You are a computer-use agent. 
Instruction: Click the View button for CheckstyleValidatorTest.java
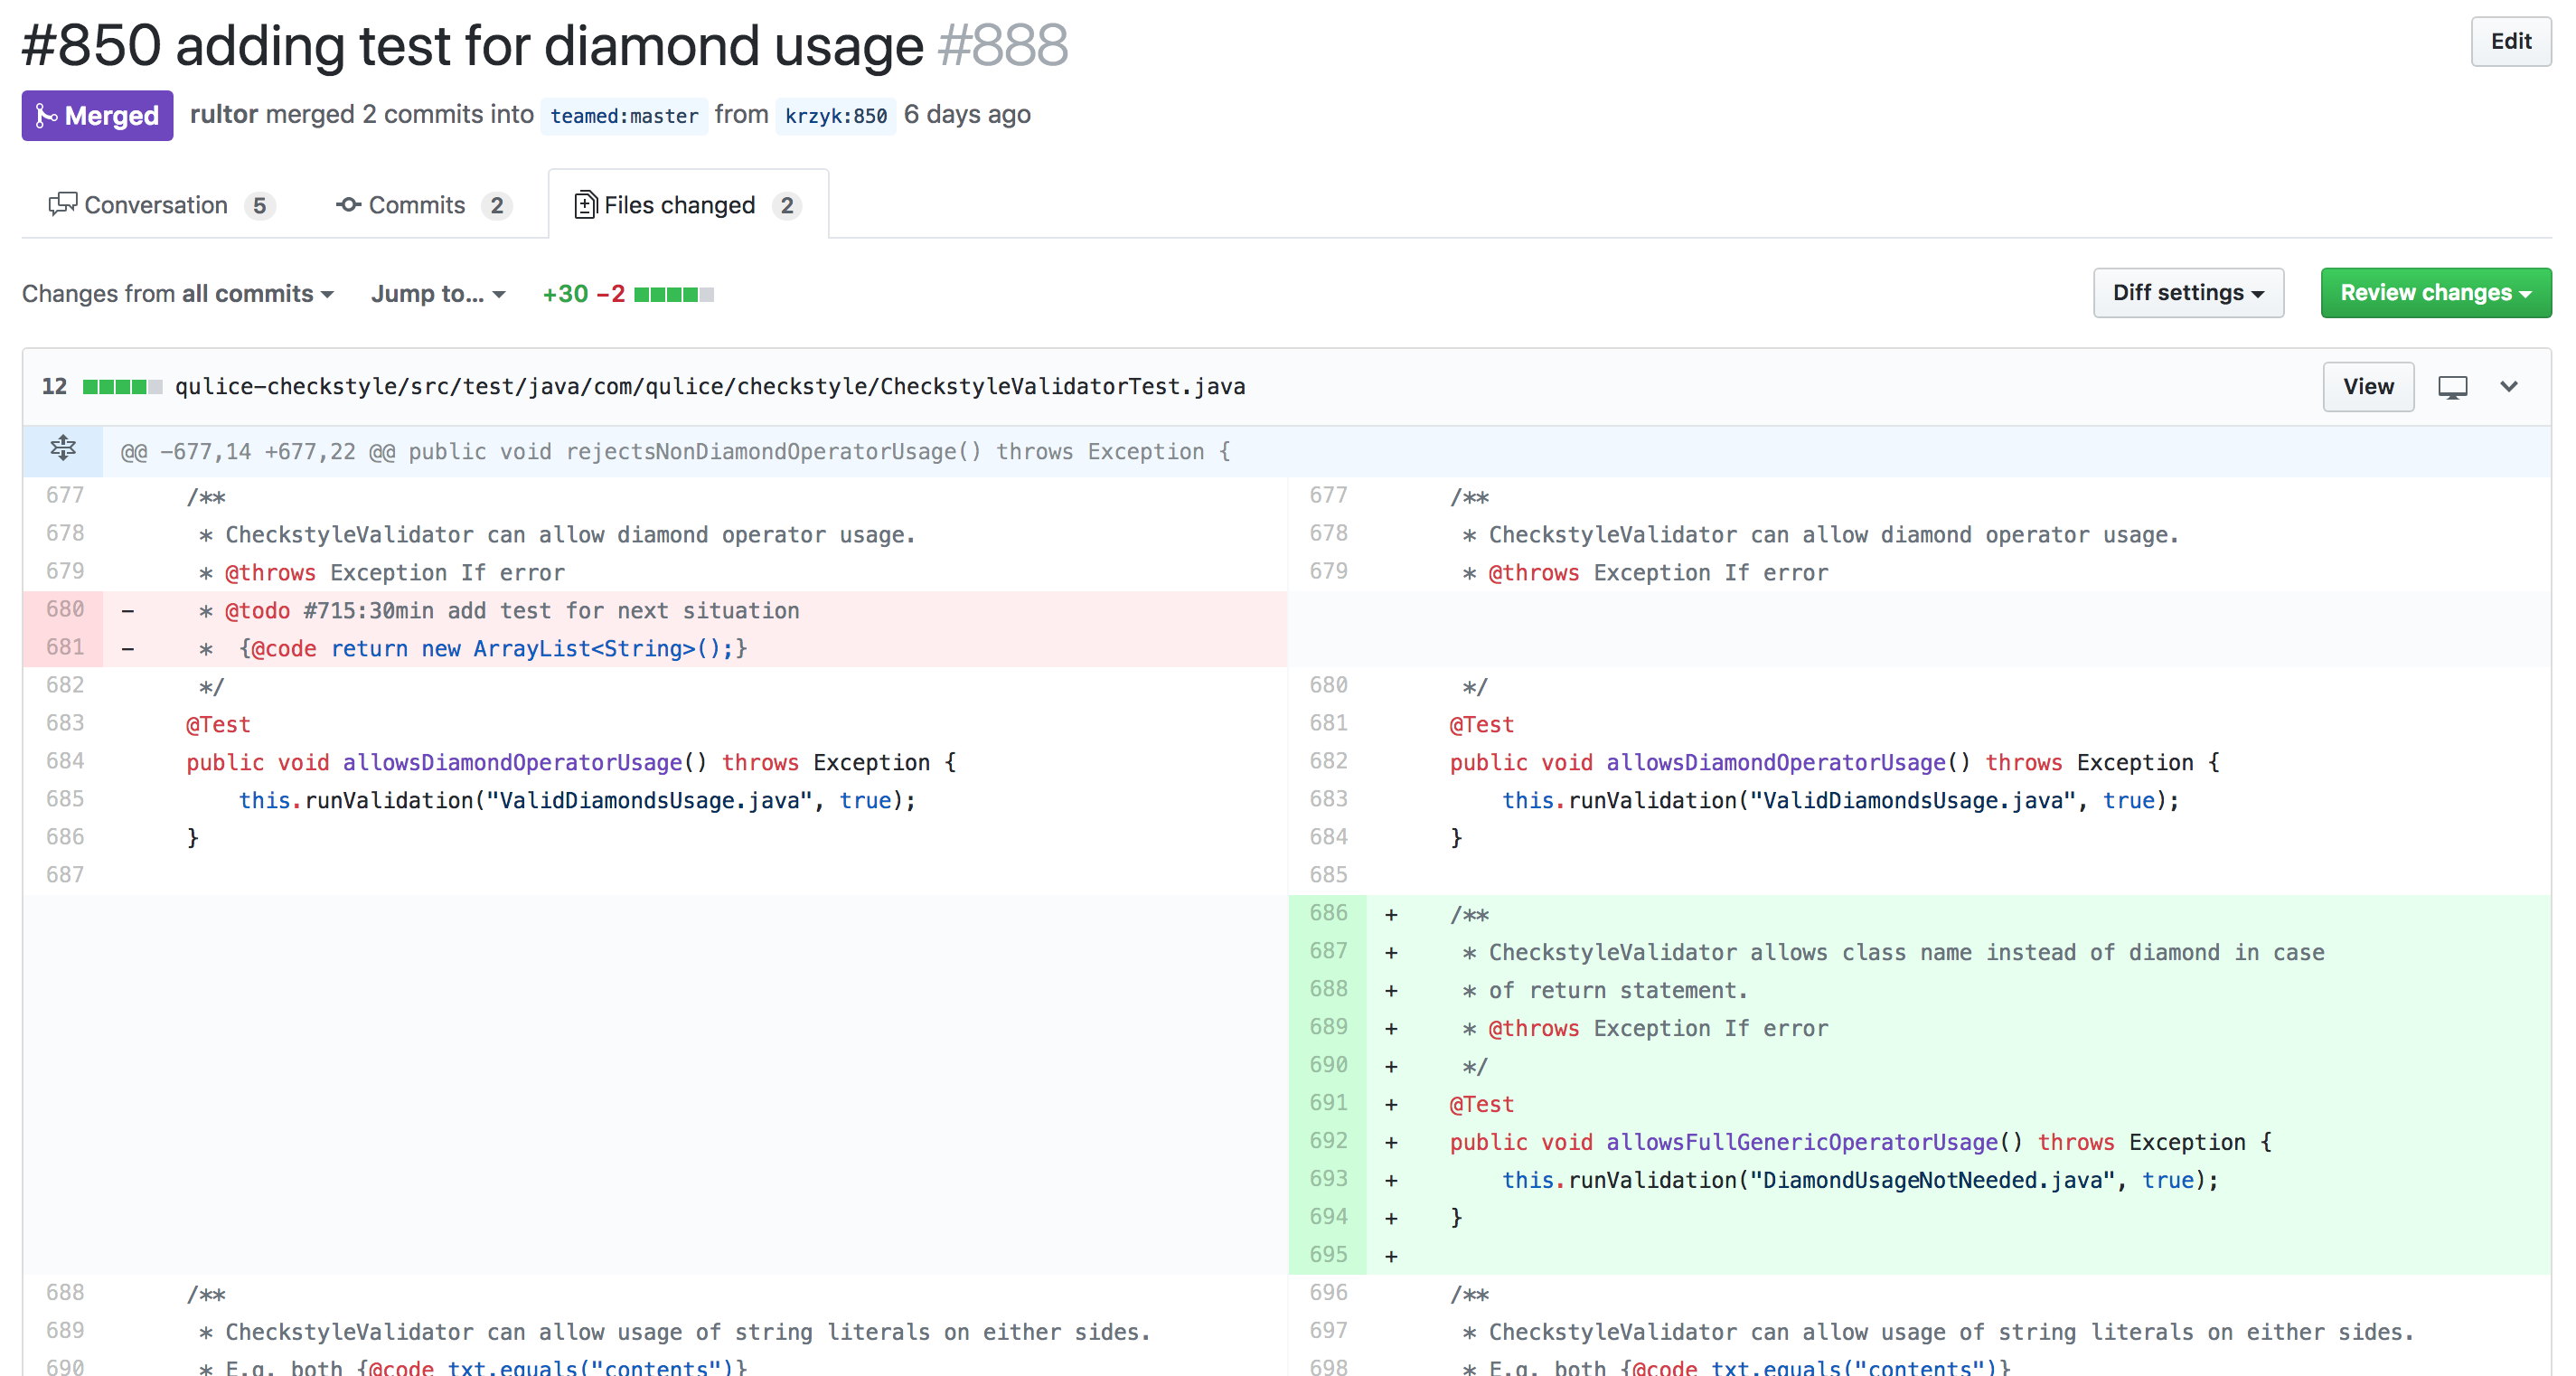pyautogui.click(x=2368, y=387)
